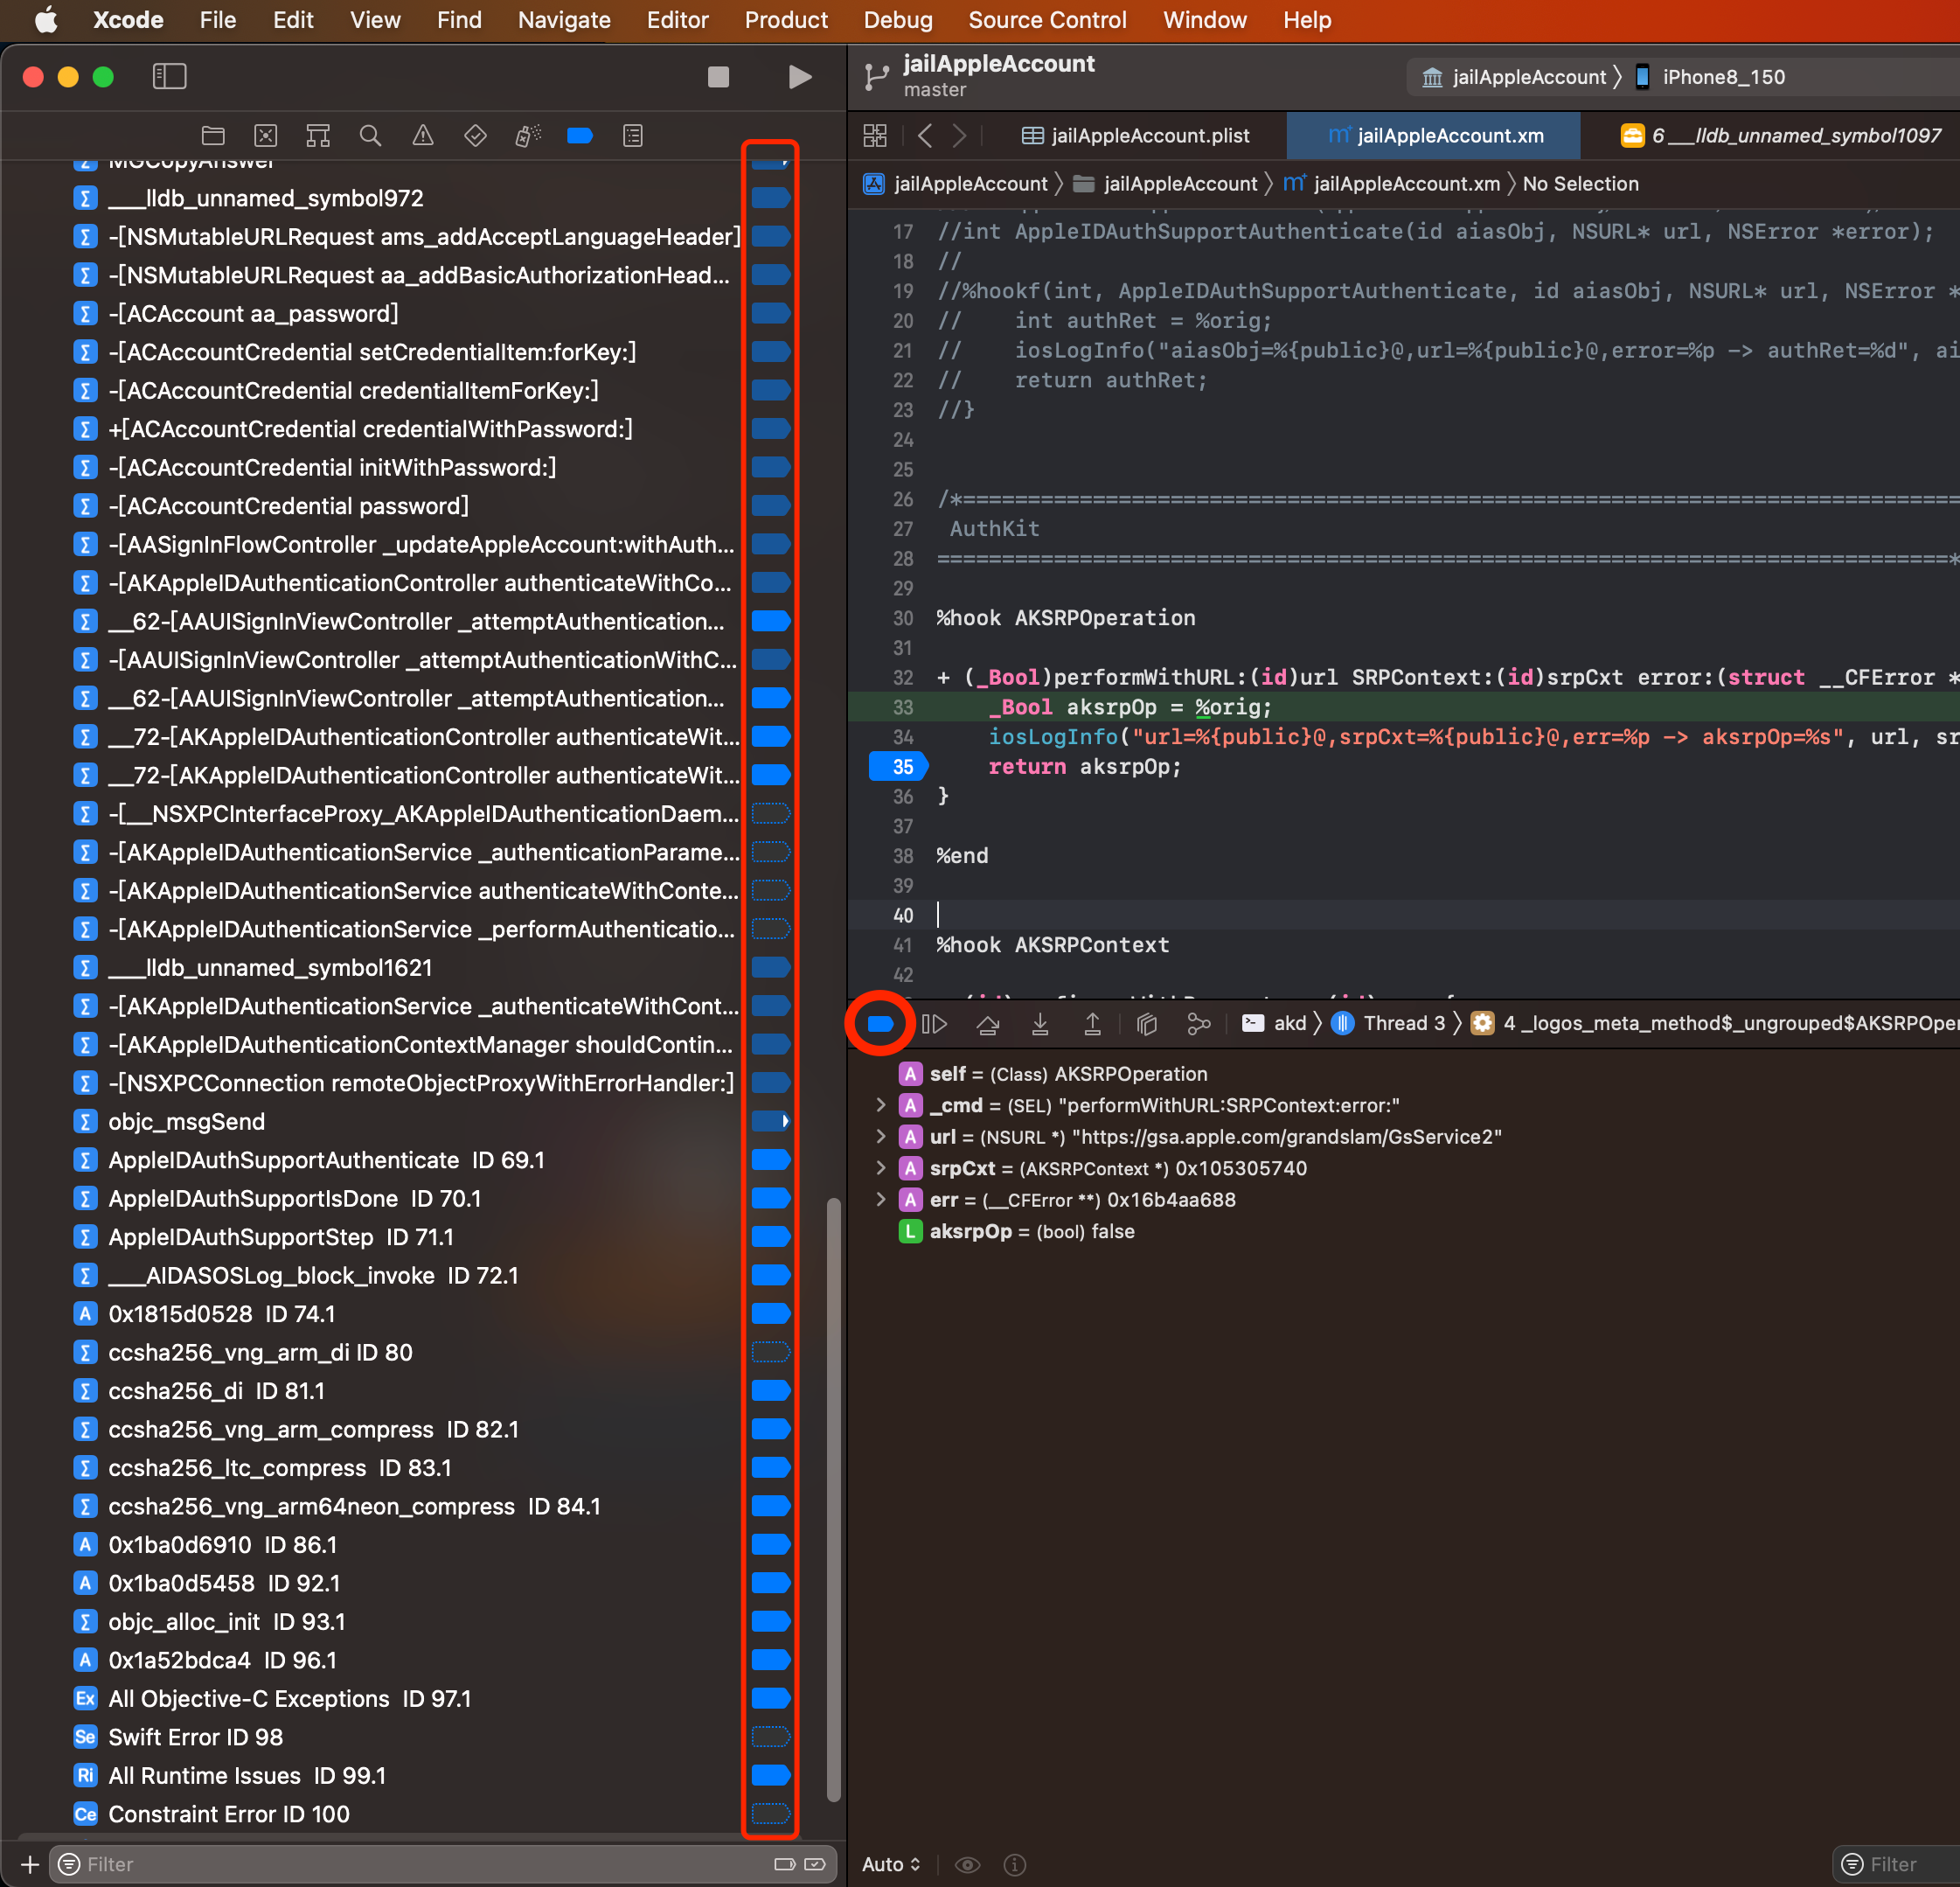The height and width of the screenshot is (1887, 1960).
Task: Click the variables view Filter field
Action: [x=1898, y=1864]
